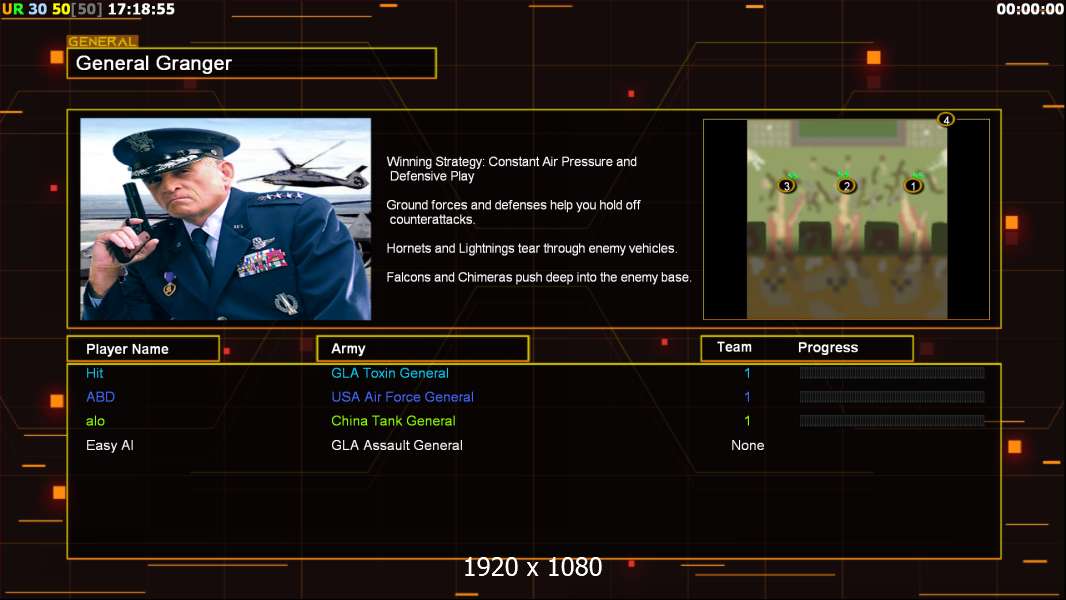Select the General Granger title box

click(x=252, y=63)
